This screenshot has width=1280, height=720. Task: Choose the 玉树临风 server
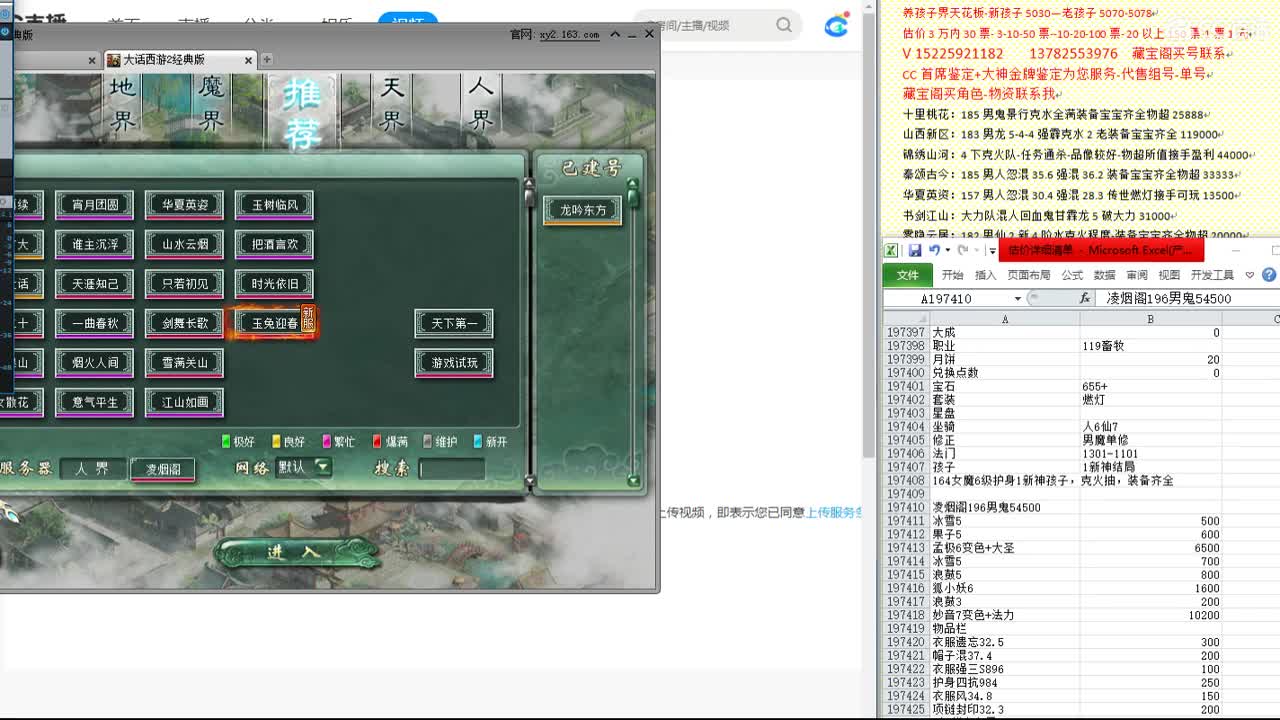[275, 205]
